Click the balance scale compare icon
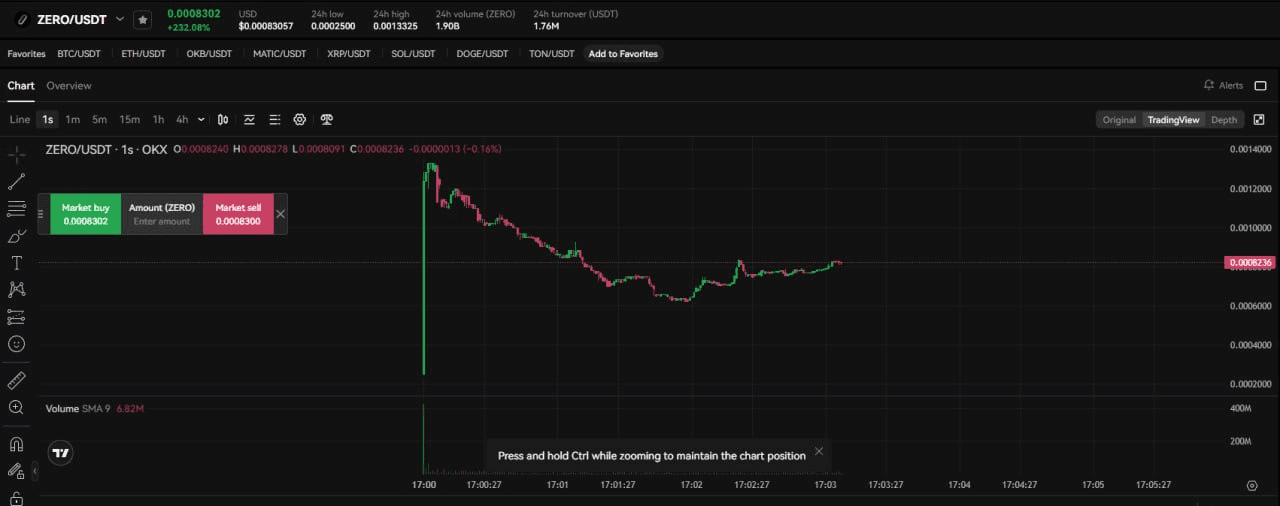 coord(326,119)
